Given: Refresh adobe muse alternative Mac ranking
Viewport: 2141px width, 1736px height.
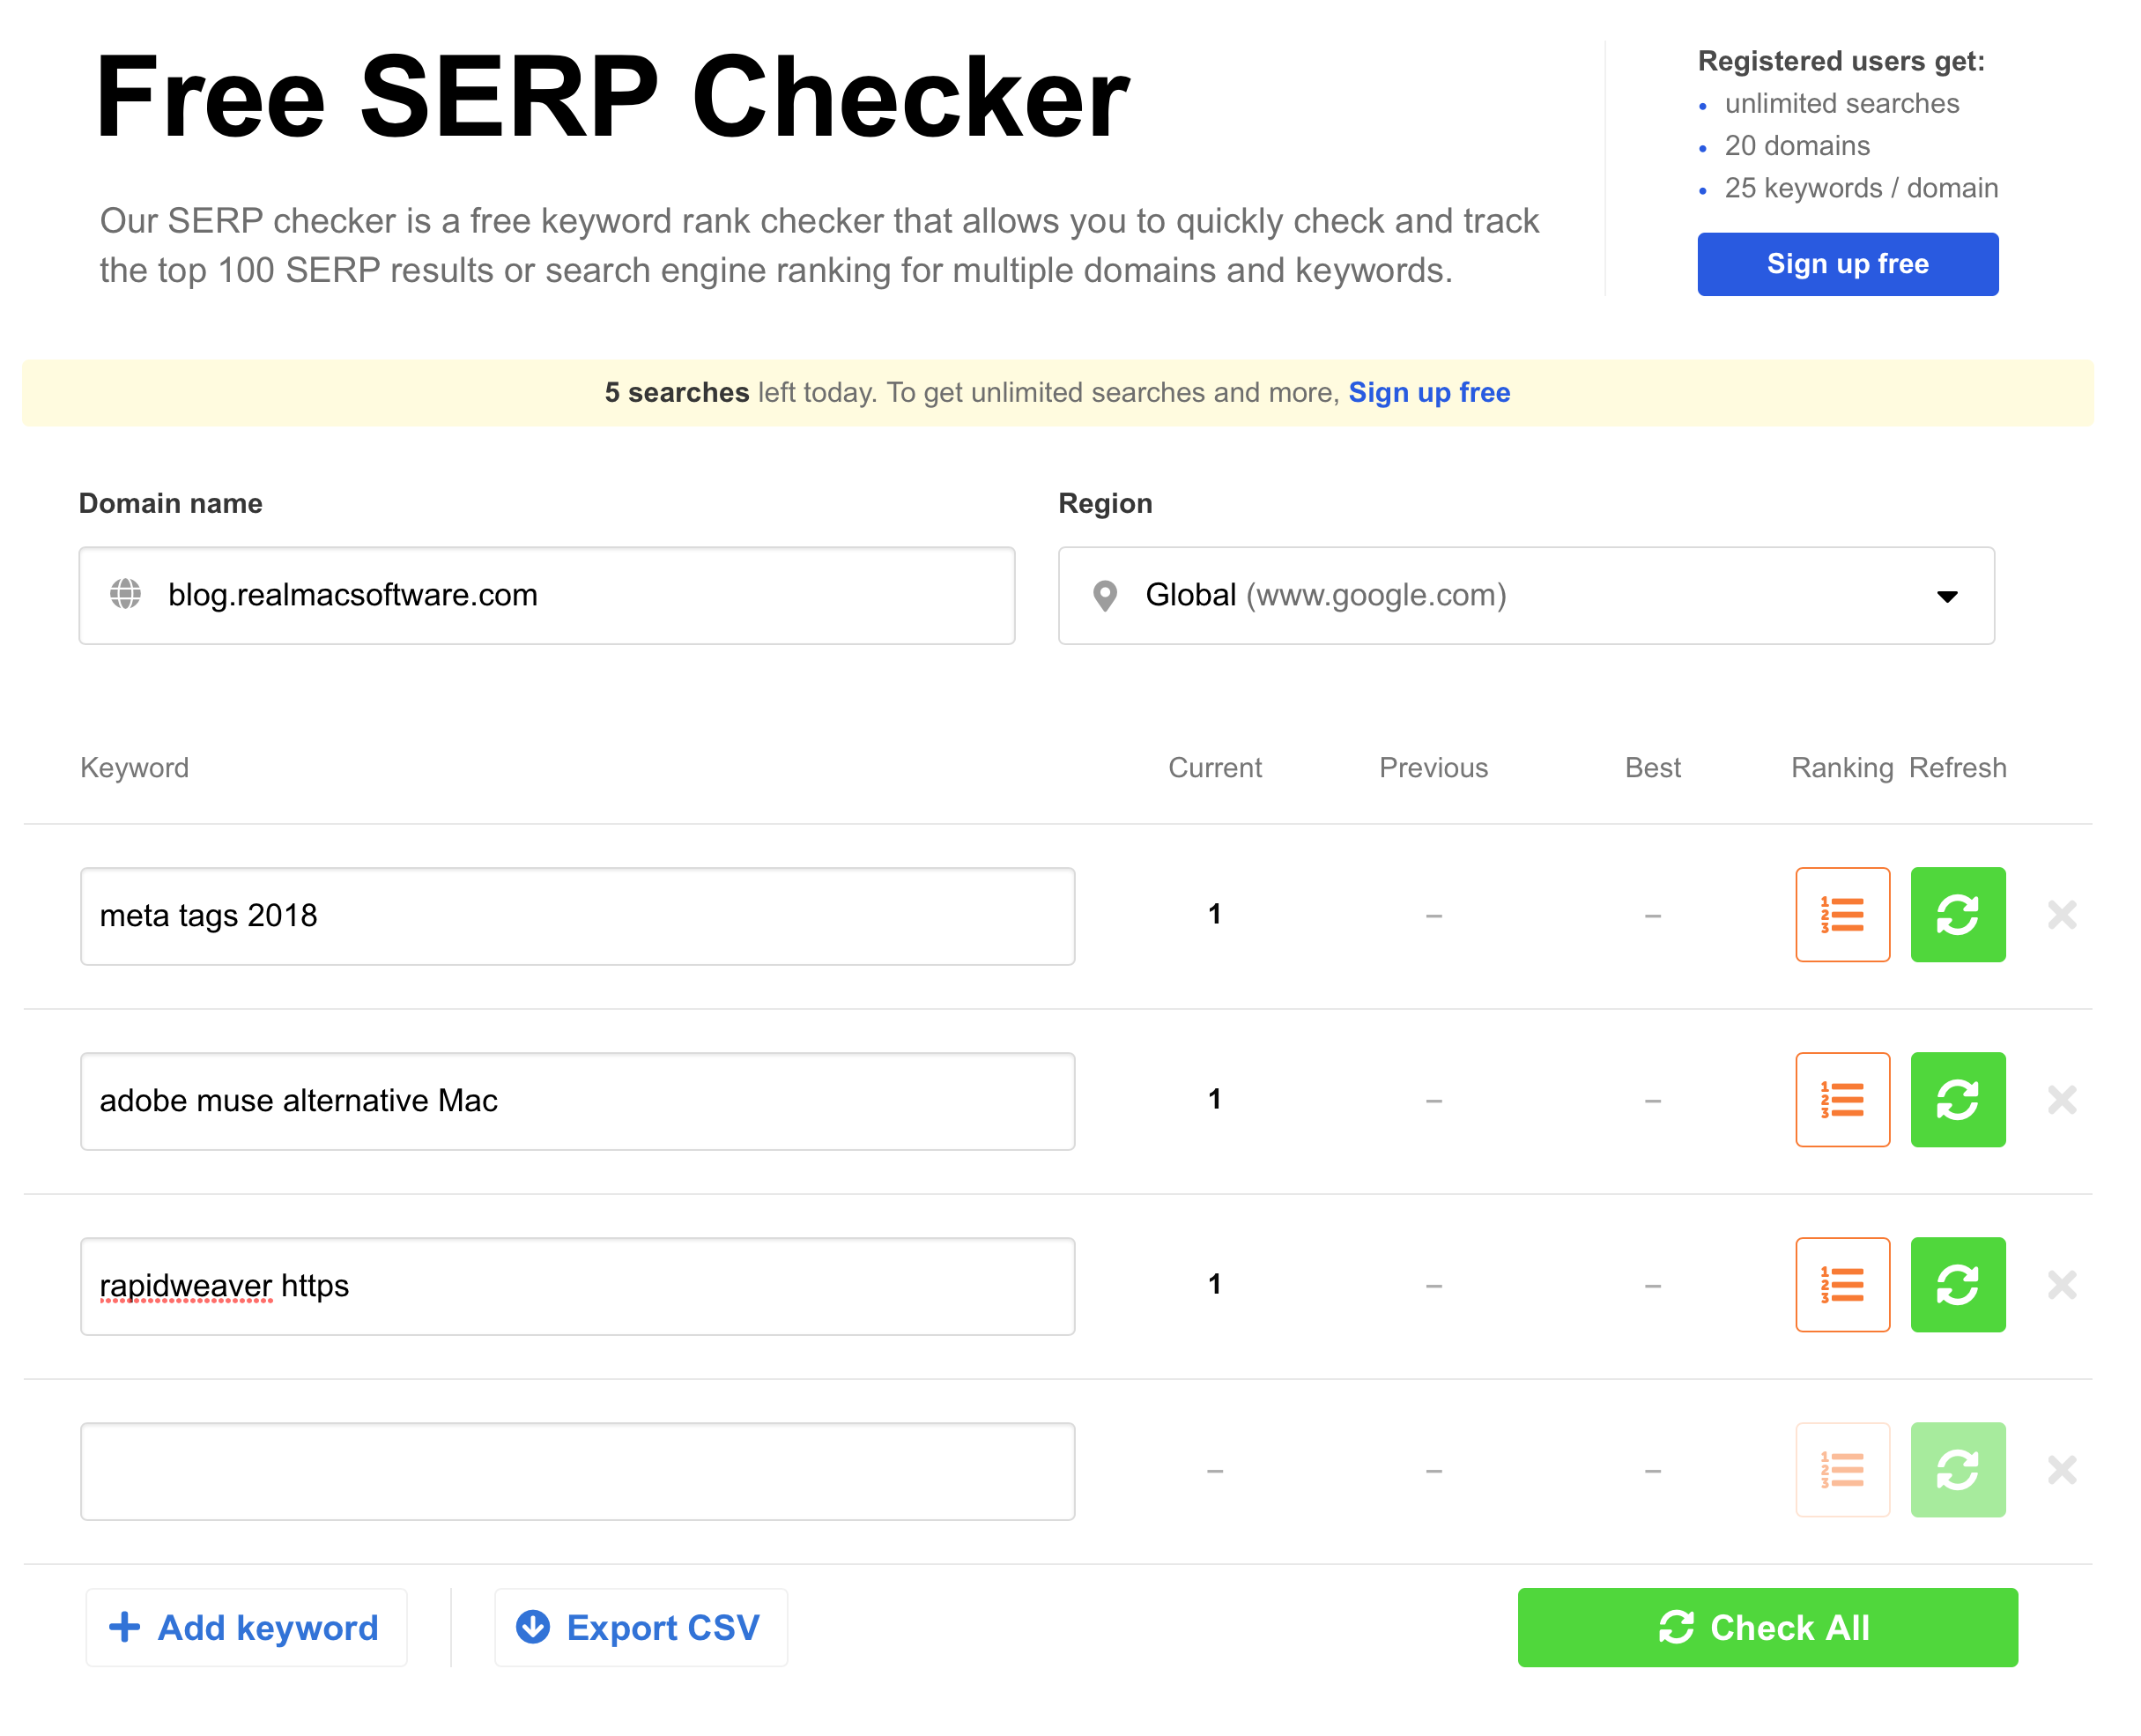Looking at the screenshot, I should point(1957,1099).
